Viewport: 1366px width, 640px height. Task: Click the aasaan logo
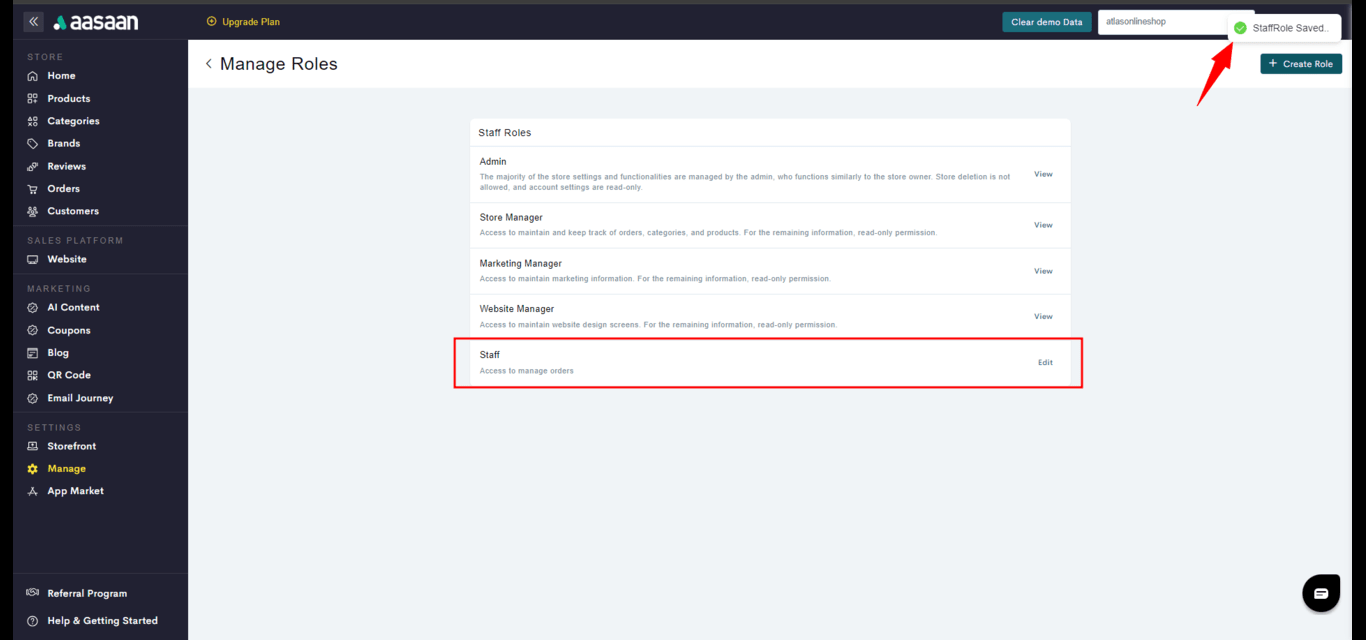(96, 22)
